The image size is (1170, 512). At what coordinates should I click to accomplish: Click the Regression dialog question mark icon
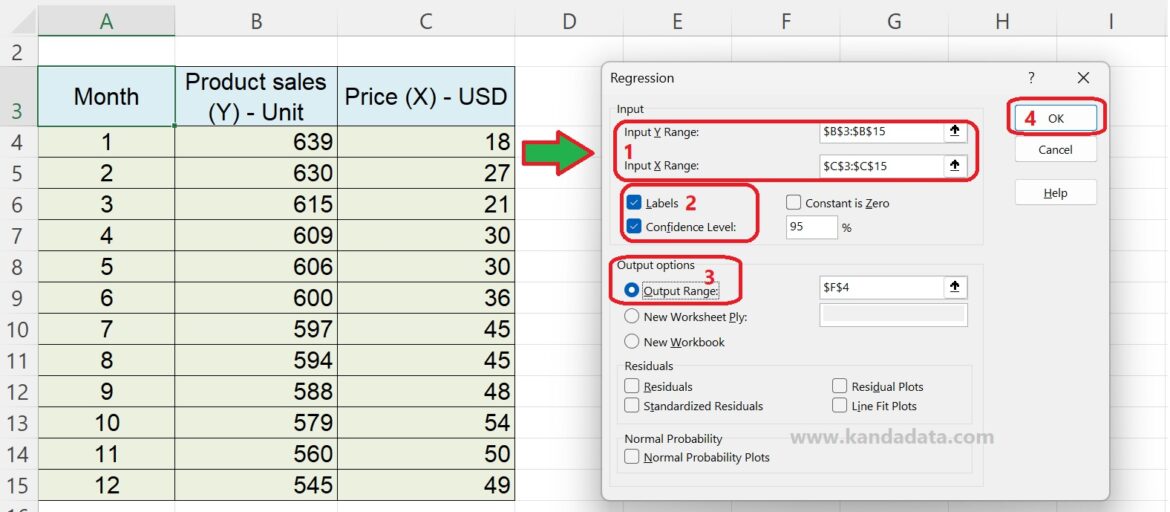pos(1031,78)
